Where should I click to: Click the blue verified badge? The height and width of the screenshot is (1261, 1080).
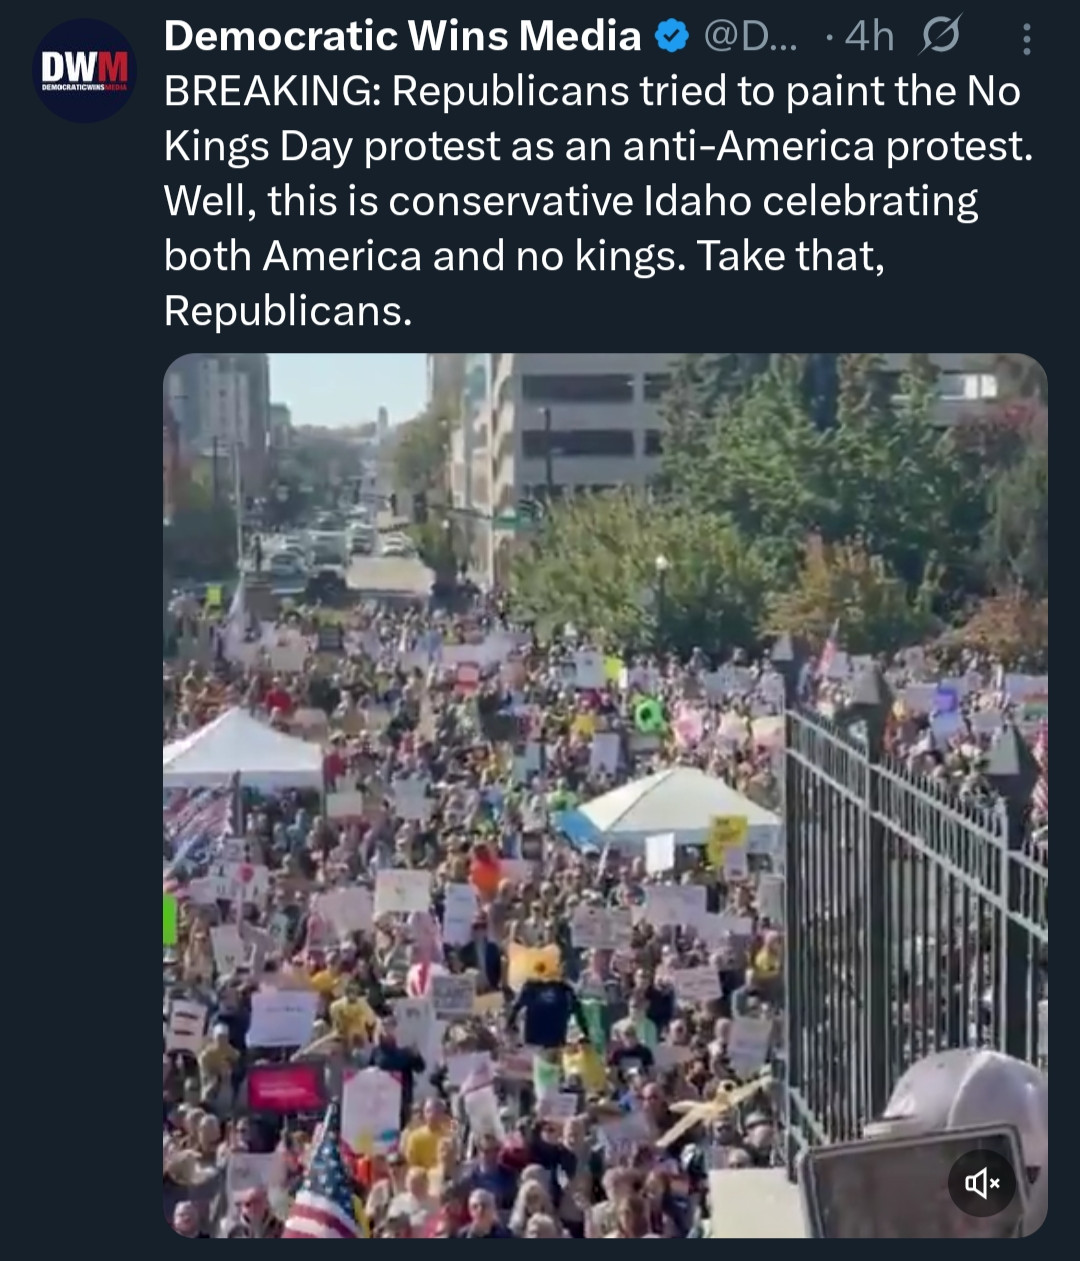[671, 37]
